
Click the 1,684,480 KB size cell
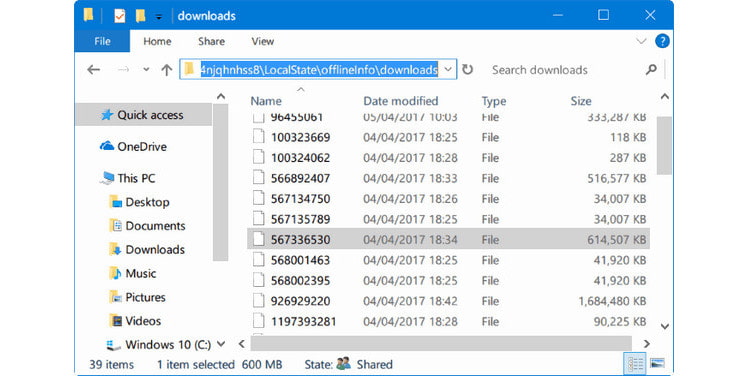tap(612, 301)
